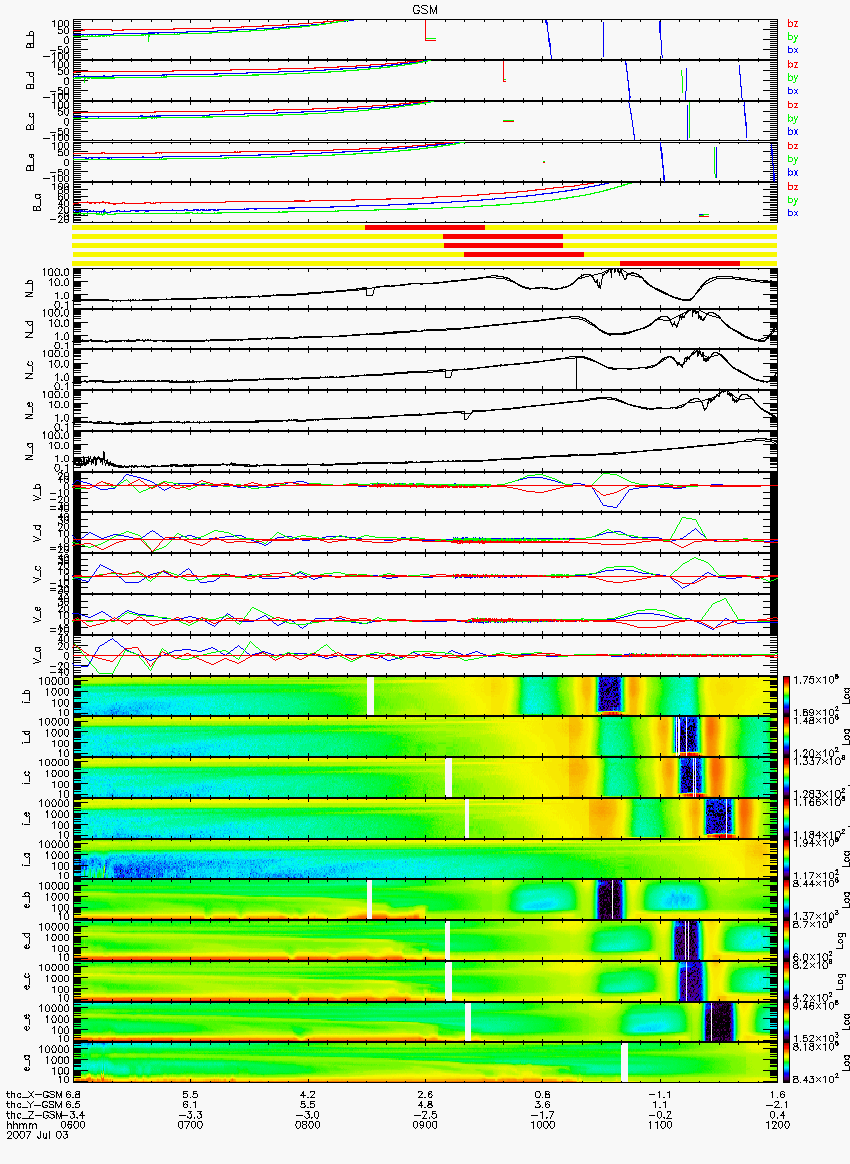
Task: Click the N_e density panel label
Action: pyautogui.click(x=31, y=410)
